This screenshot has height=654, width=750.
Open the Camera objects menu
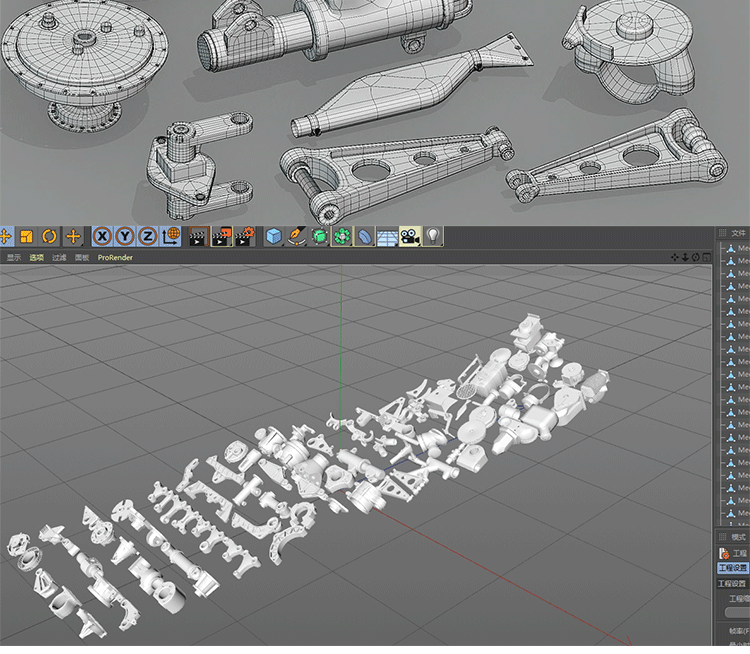coord(409,237)
